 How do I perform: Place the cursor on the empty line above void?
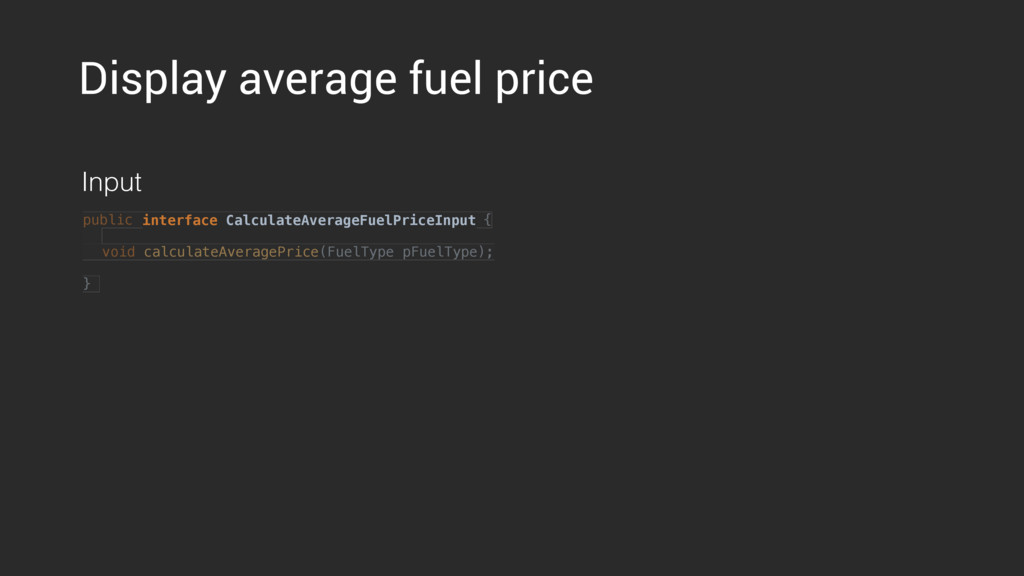[x=288, y=236]
